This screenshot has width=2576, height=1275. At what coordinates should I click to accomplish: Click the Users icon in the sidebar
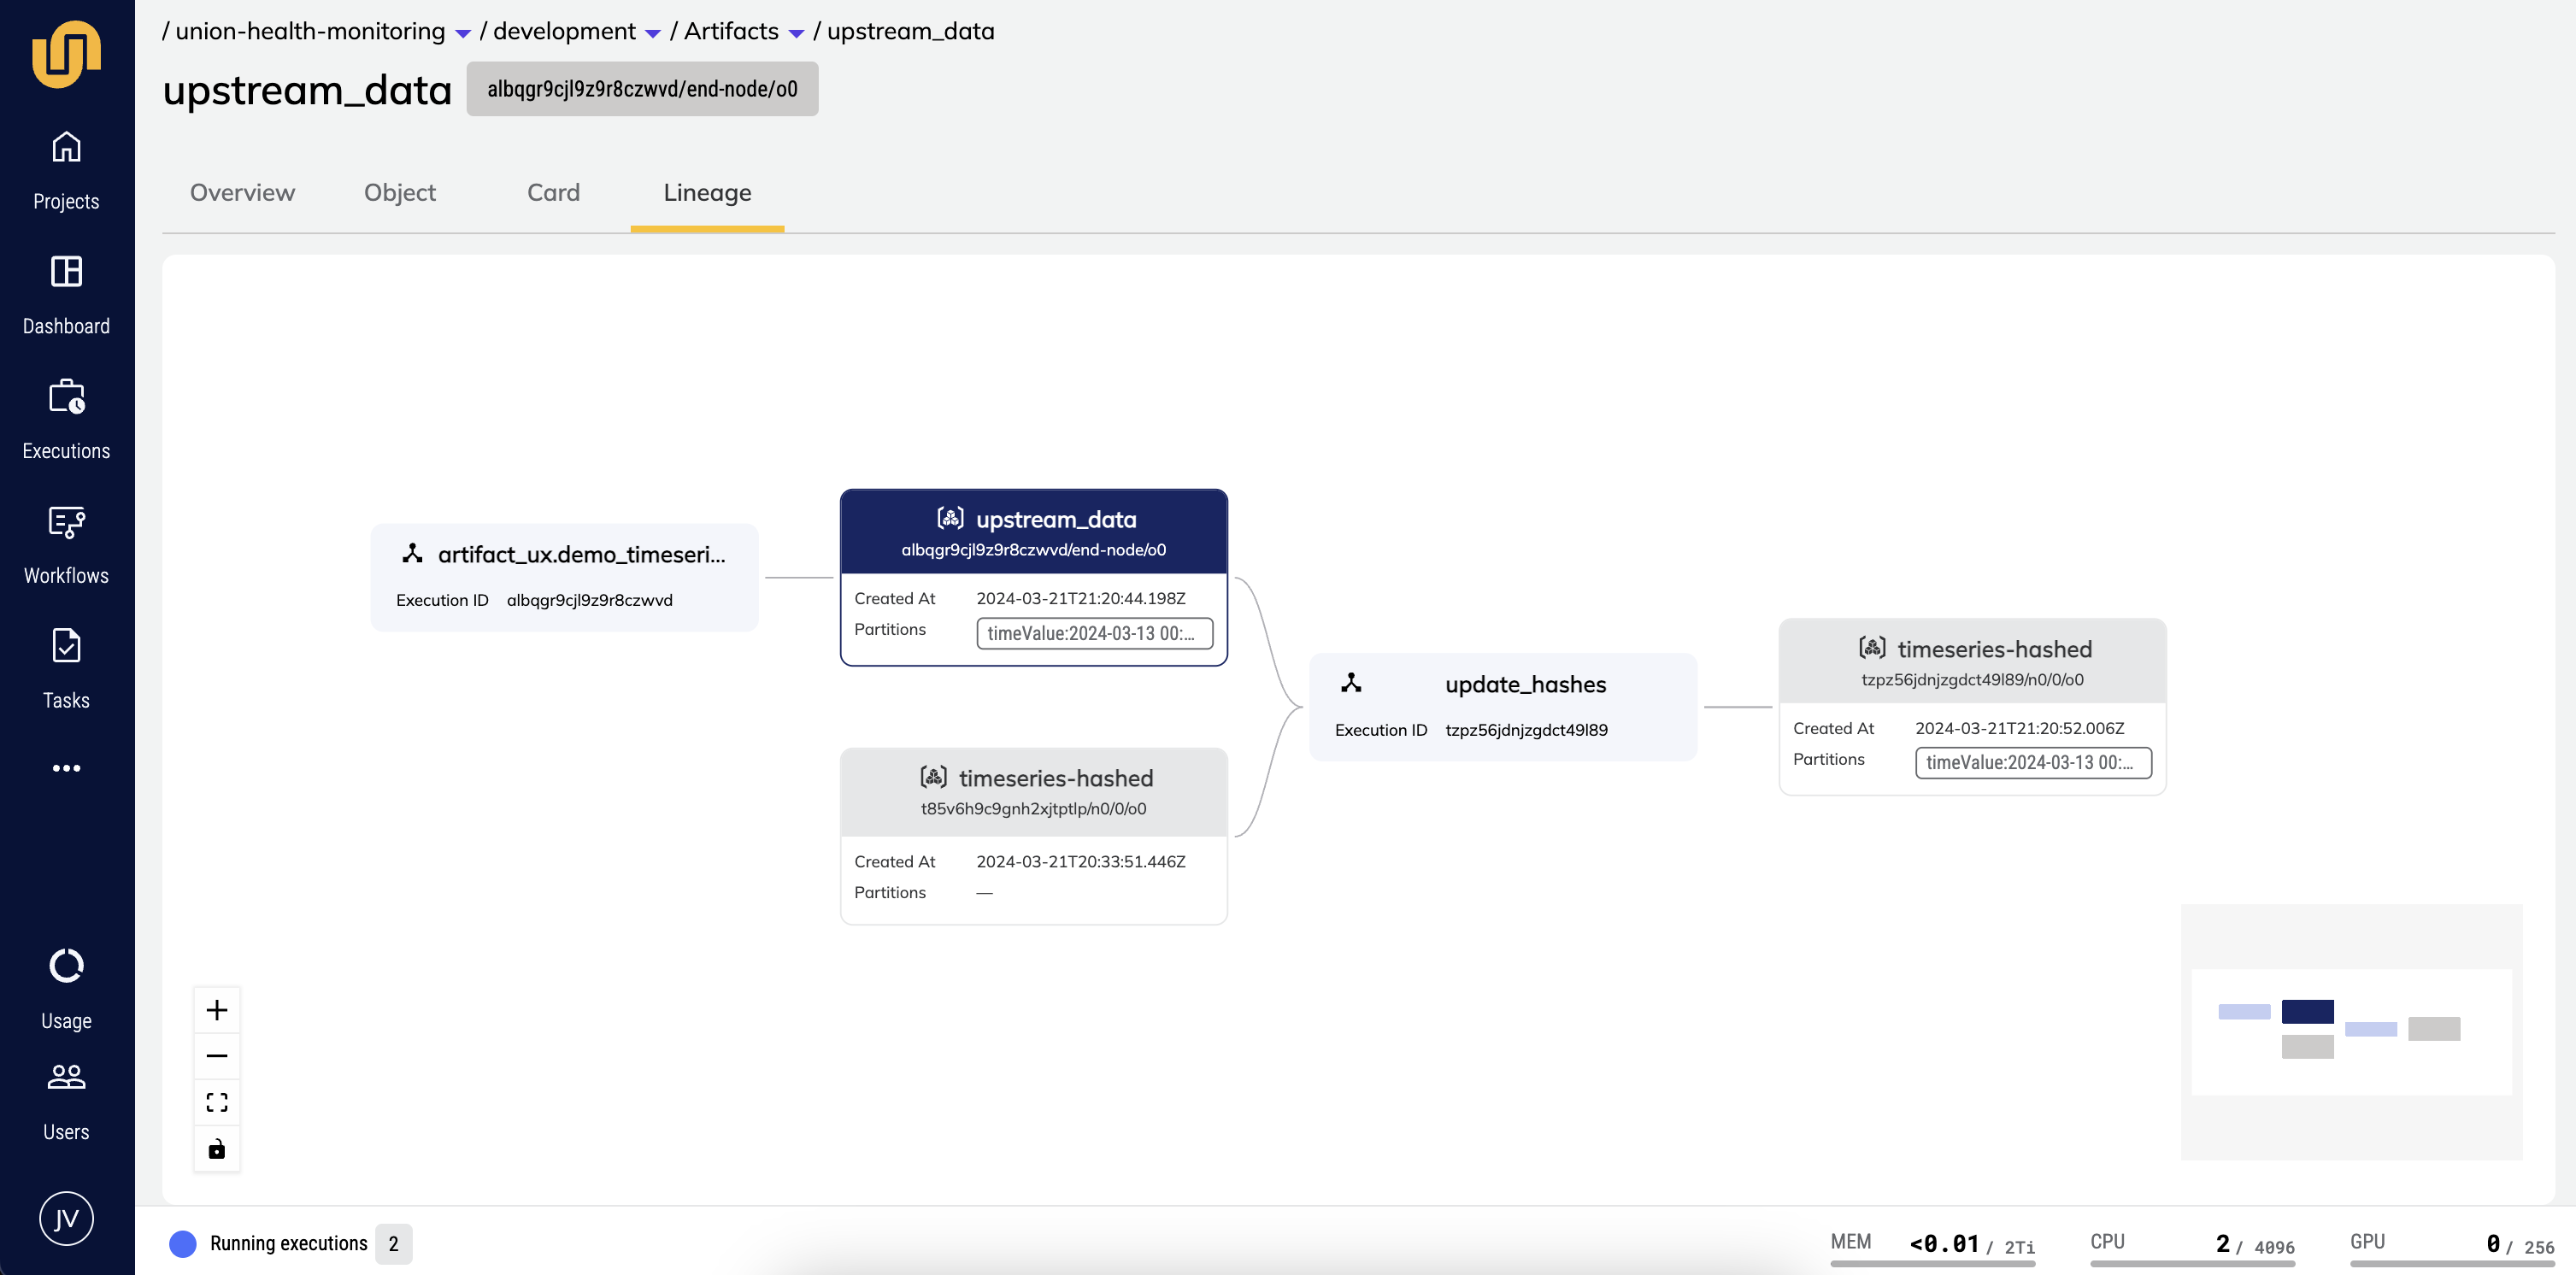click(66, 1077)
